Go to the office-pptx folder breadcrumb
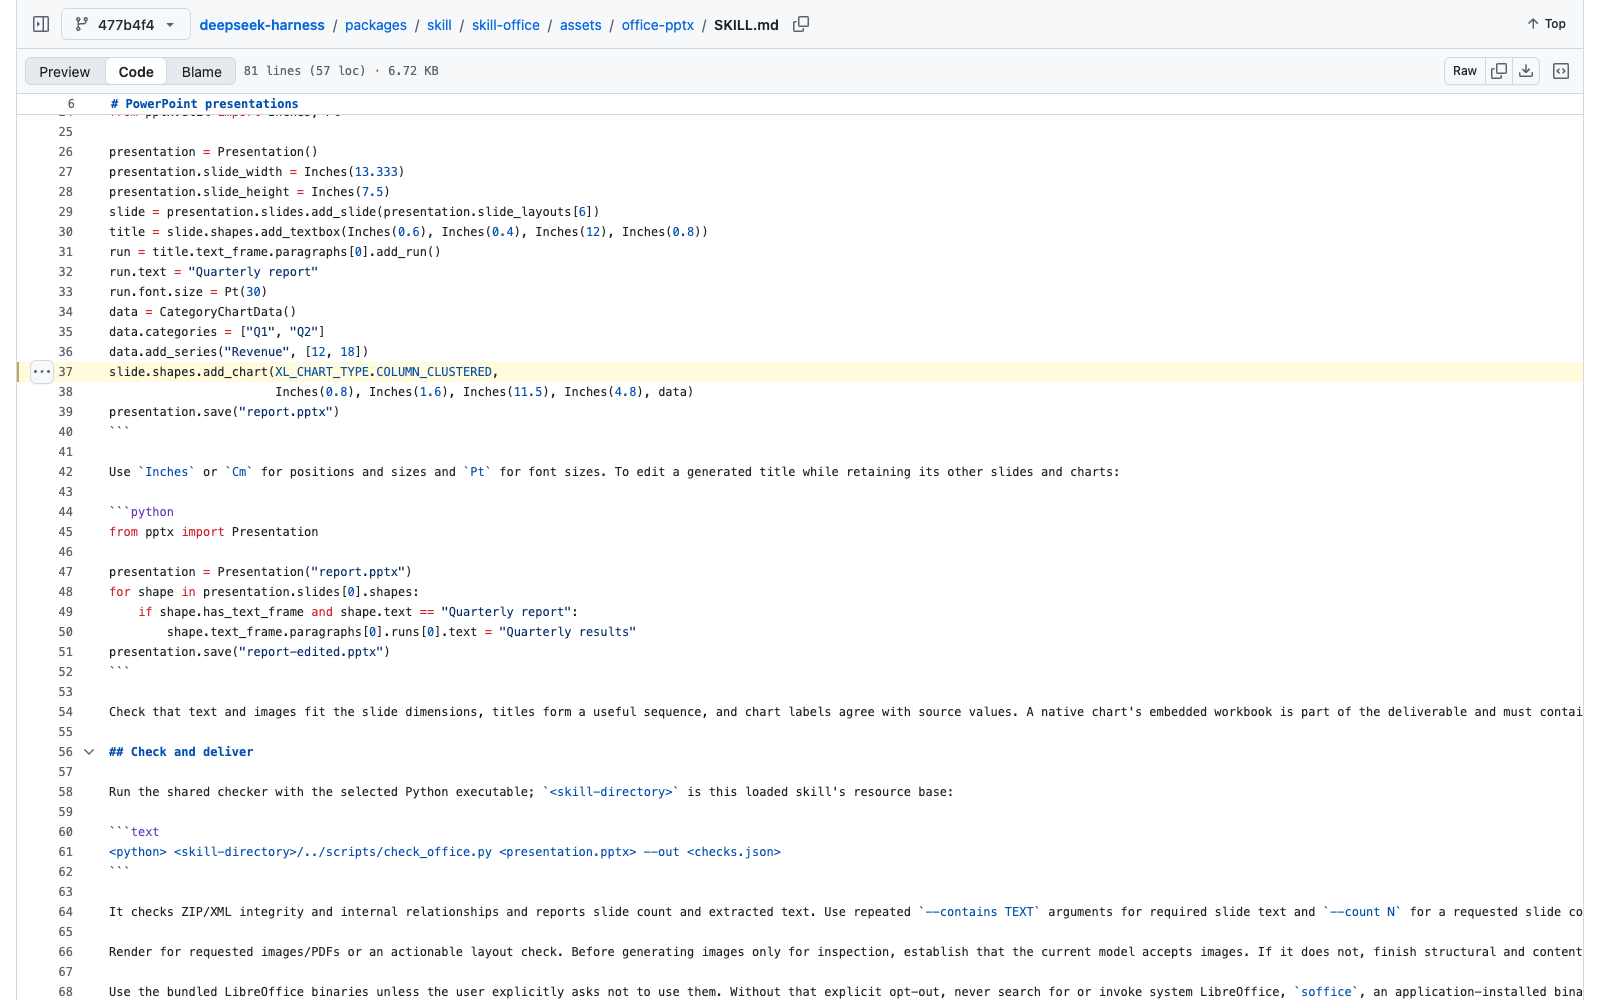The height and width of the screenshot is (1000, 1600). pyautogui.click(x=658, y=25)
